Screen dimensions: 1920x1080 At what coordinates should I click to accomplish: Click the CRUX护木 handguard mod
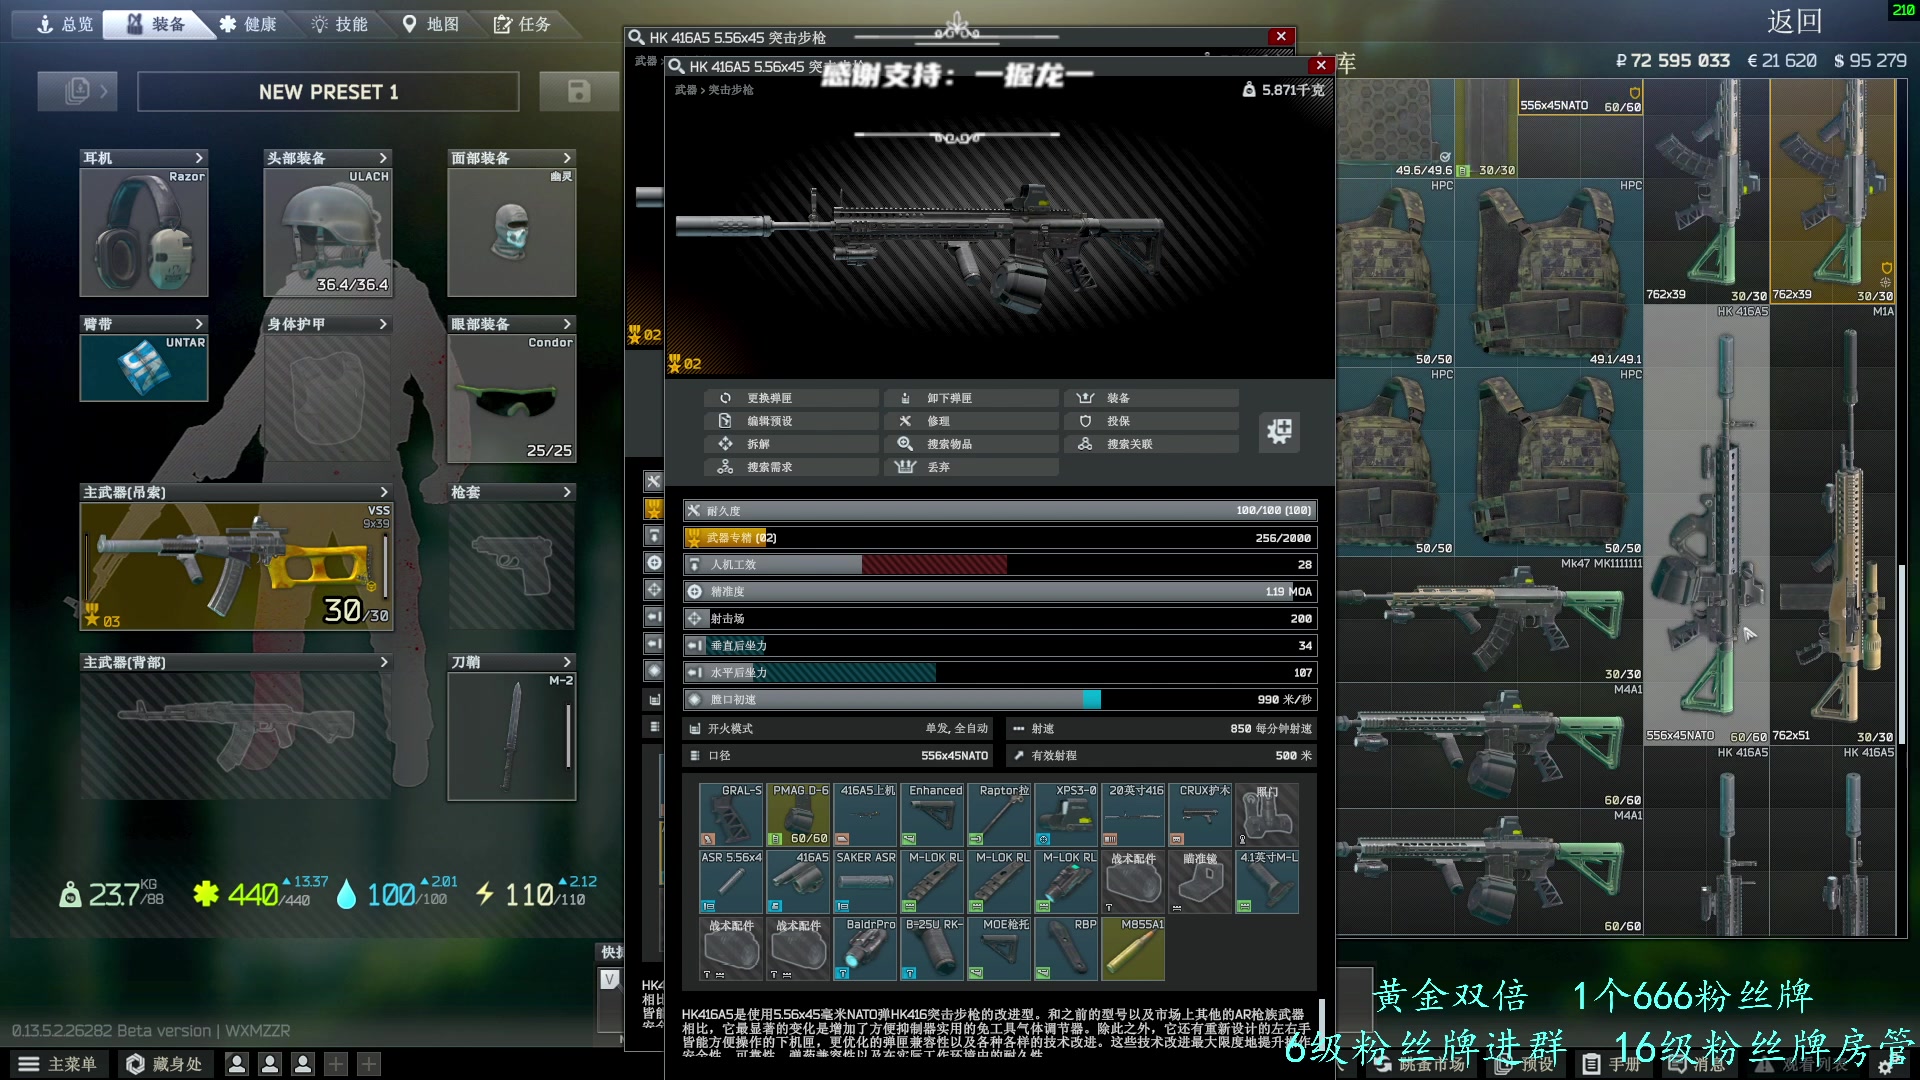pos(1200,815)
